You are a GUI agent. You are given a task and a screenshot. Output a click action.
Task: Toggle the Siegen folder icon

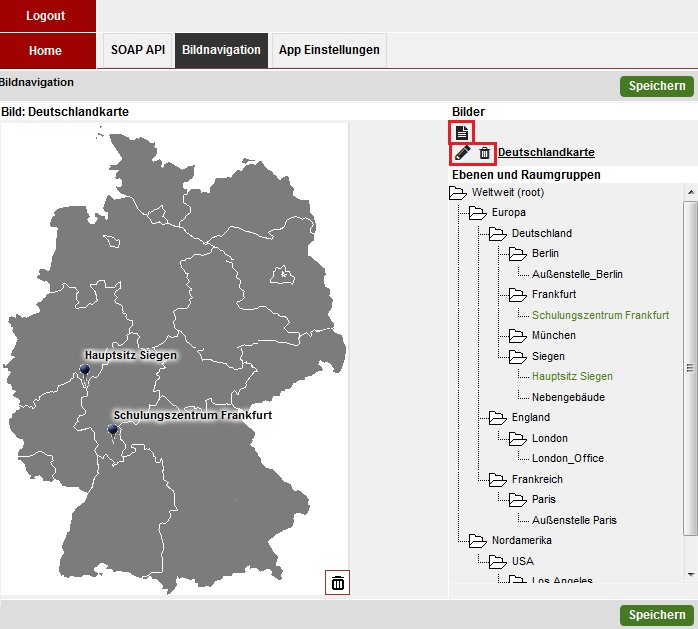pyautogui.click(x=518, y=357)
